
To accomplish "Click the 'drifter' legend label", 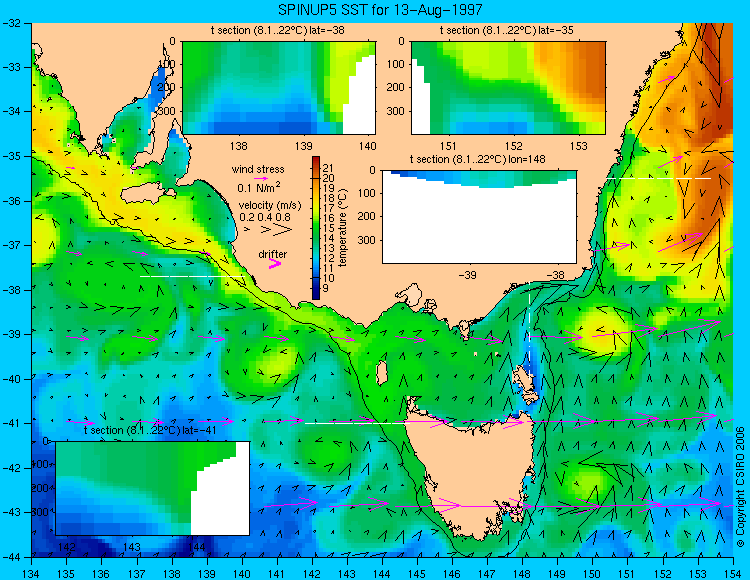I will tap(273, 254).
